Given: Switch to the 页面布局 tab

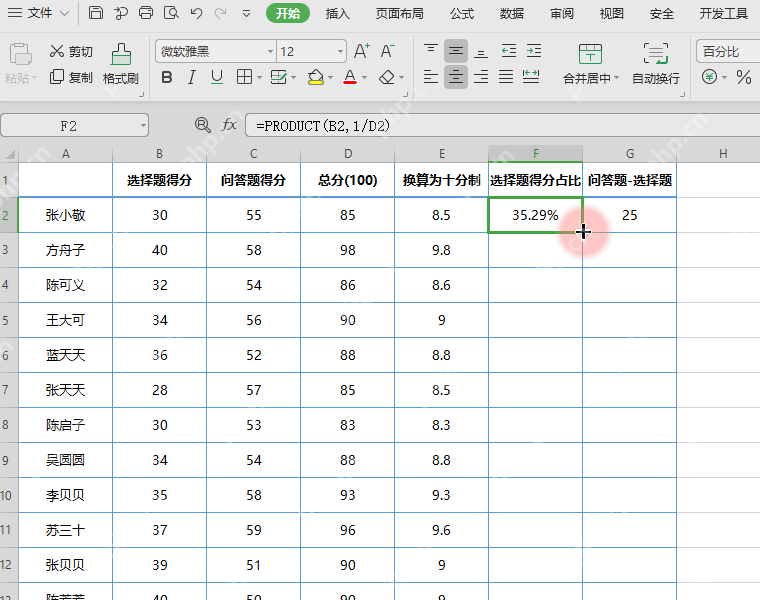Looking at the screenshot, I should [399, 14].
